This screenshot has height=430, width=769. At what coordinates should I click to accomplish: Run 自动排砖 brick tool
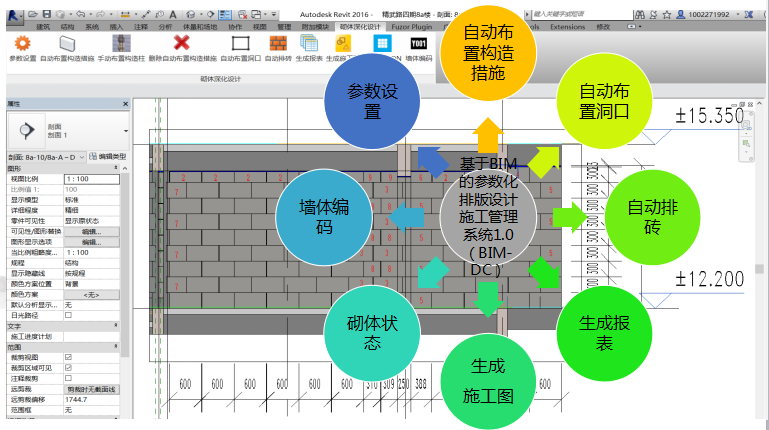coord(278,48)
